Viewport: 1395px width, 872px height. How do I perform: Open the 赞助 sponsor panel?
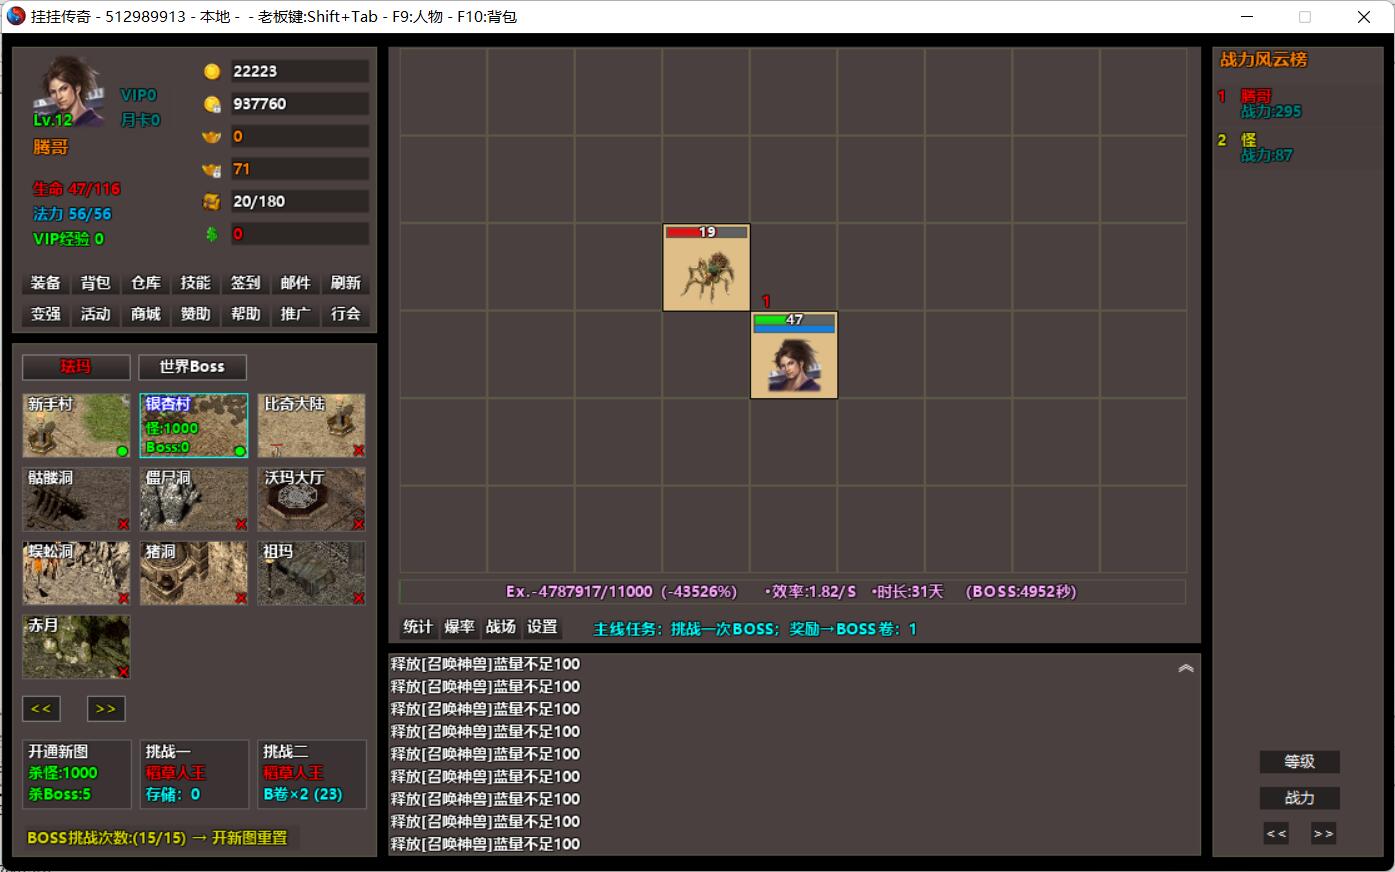196,314
